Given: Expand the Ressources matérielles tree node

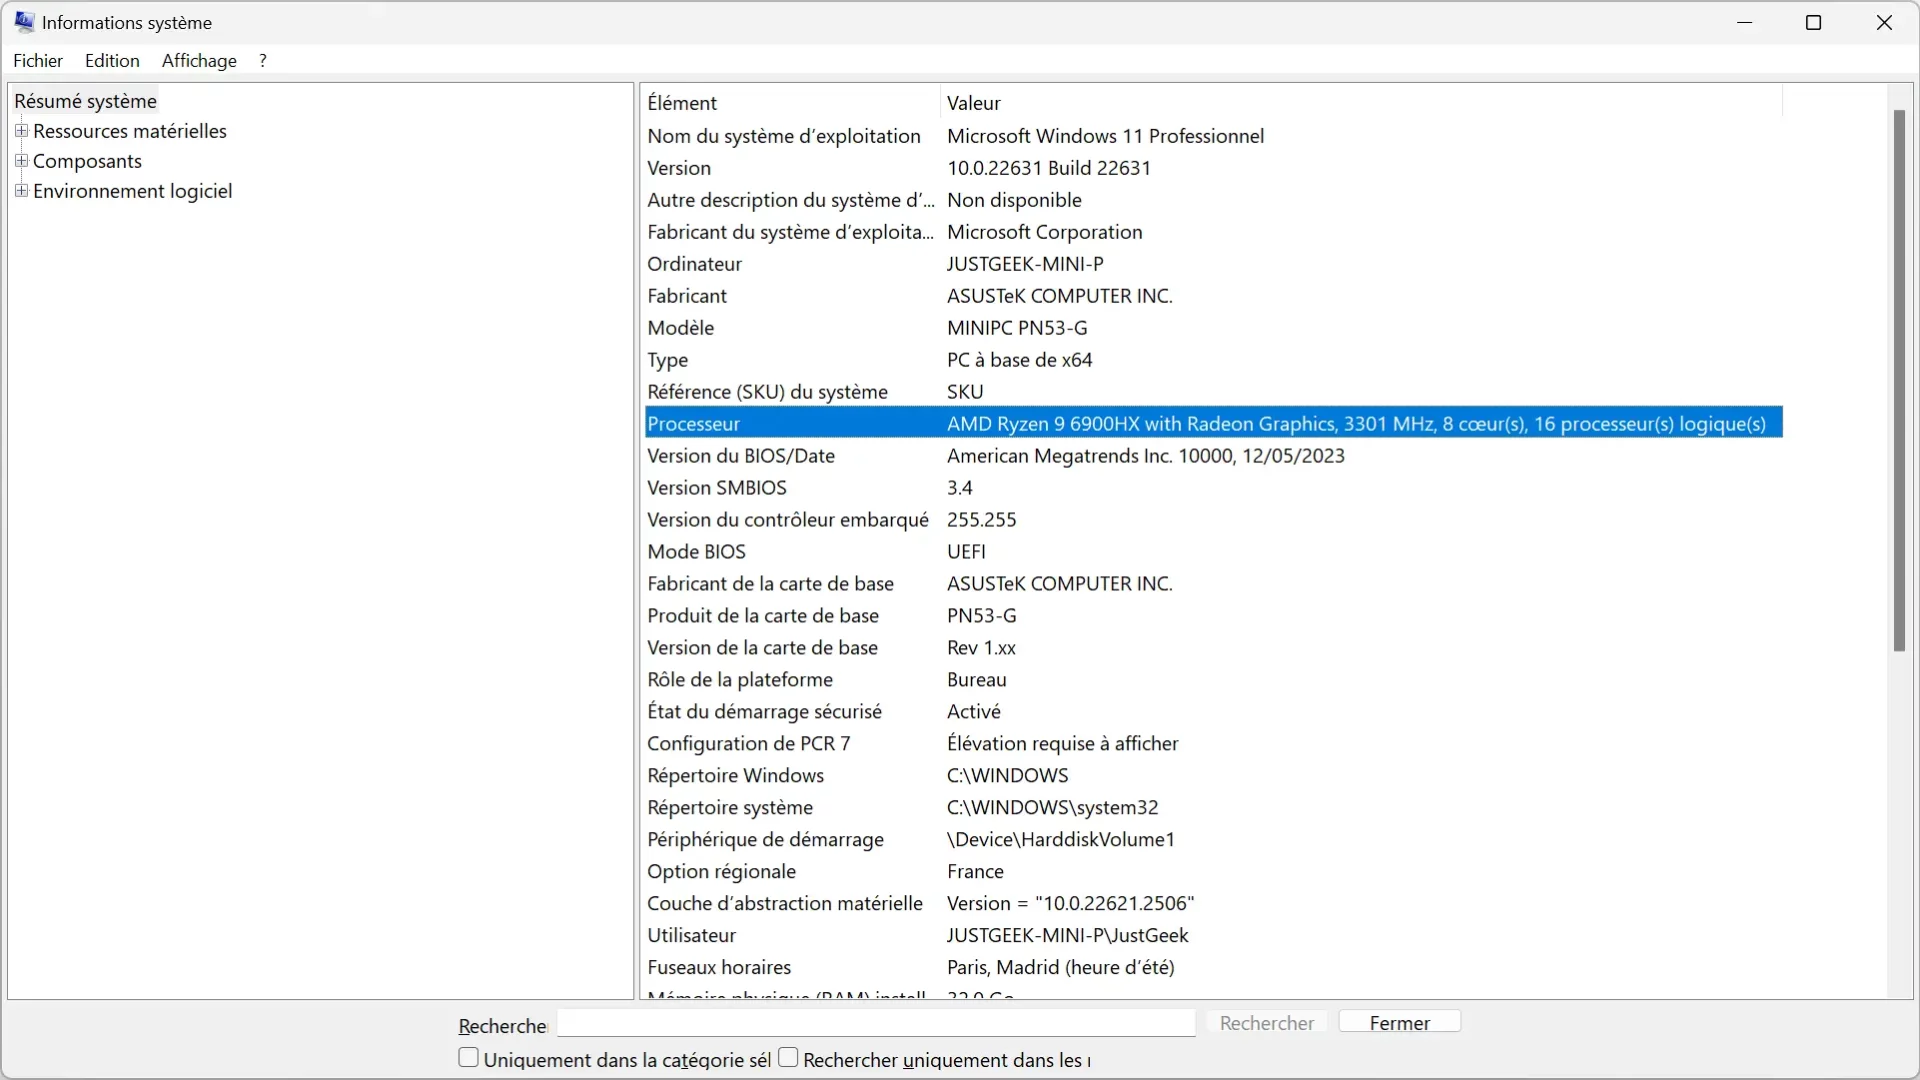Looking at the screenshot, I should point(21,131).
